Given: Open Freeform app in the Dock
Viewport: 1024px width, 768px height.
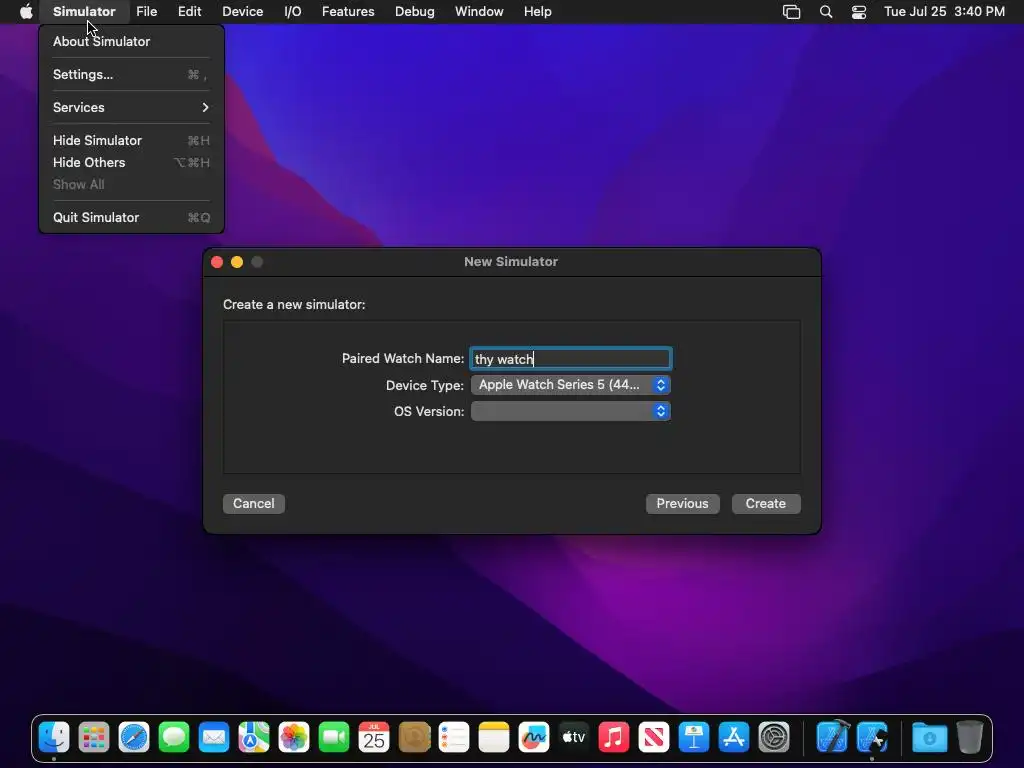Looking at the screenshot, I should tap(534, 738).
